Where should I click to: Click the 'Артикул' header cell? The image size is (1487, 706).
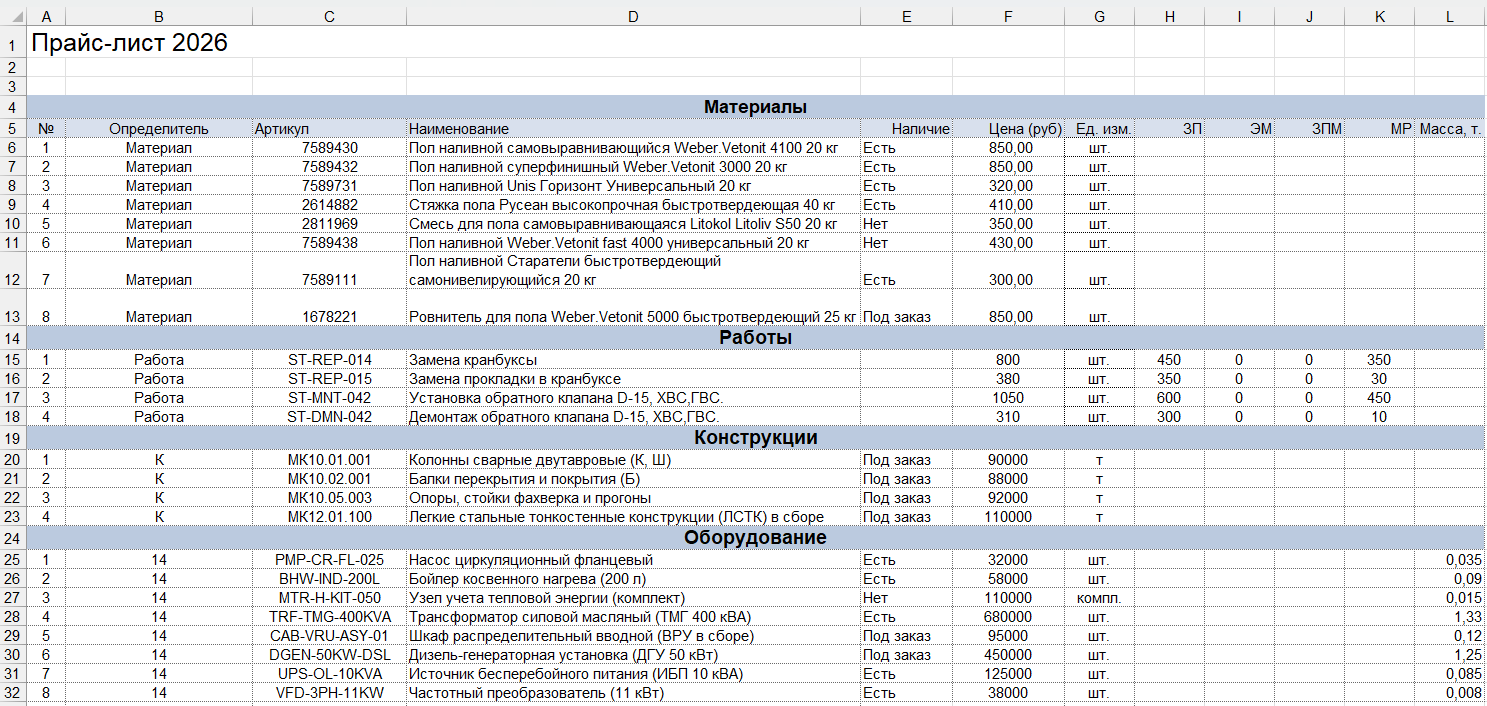point(329,129)
